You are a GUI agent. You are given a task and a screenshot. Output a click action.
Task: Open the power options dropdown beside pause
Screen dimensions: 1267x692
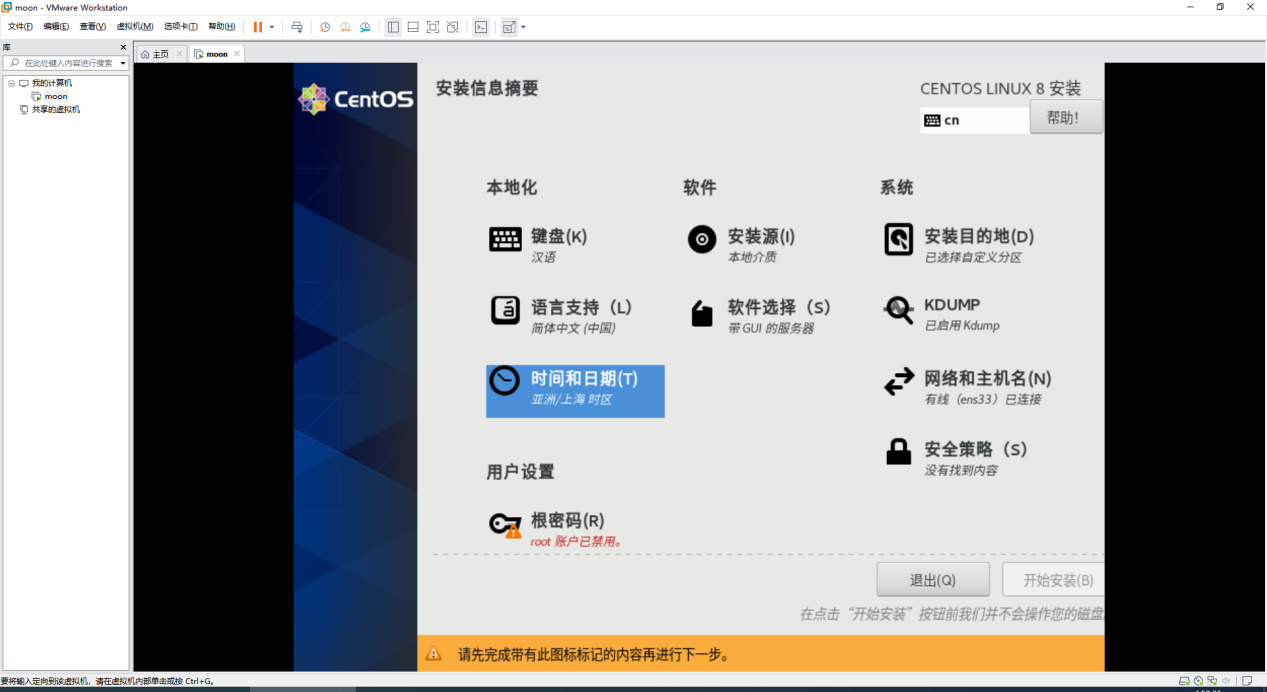[x=272, y=27]
